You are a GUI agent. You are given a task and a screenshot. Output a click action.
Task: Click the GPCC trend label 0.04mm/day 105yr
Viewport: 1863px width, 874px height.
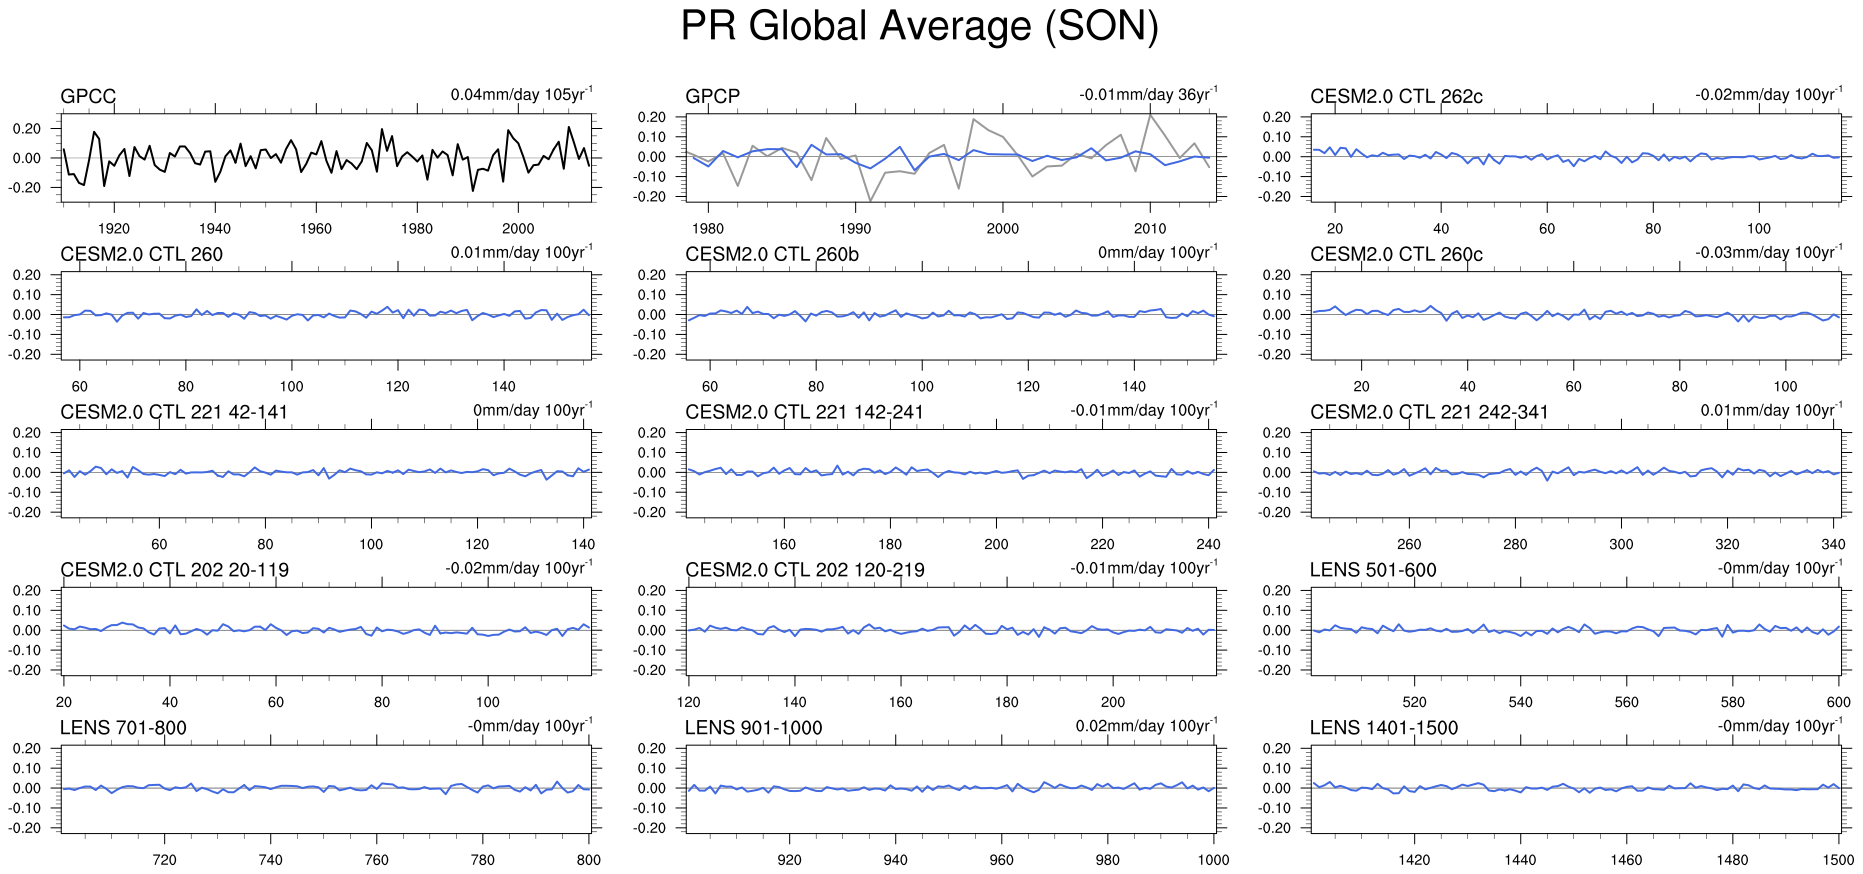point(520,95)
